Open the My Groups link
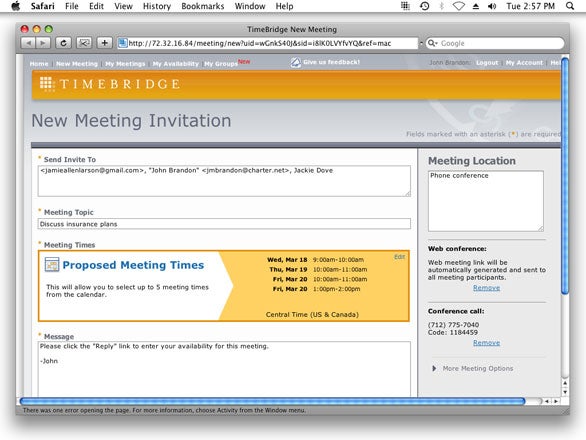The image size is (586, 440). pyautogui.click(x=221, y=64)
